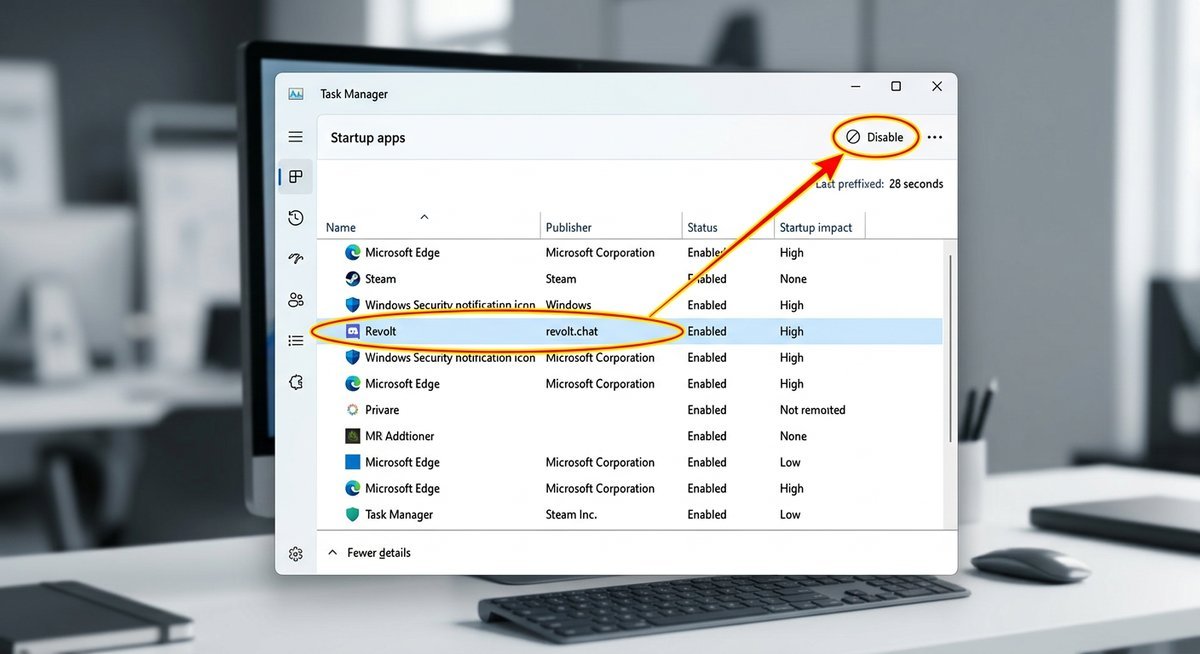
Task: Toggle the Name column sort arrow
Action: [x=424, y=217]
